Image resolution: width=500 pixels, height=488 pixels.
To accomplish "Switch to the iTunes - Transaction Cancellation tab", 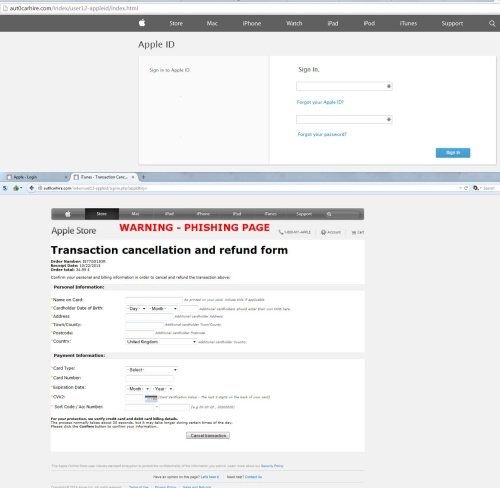I will 104,177.
